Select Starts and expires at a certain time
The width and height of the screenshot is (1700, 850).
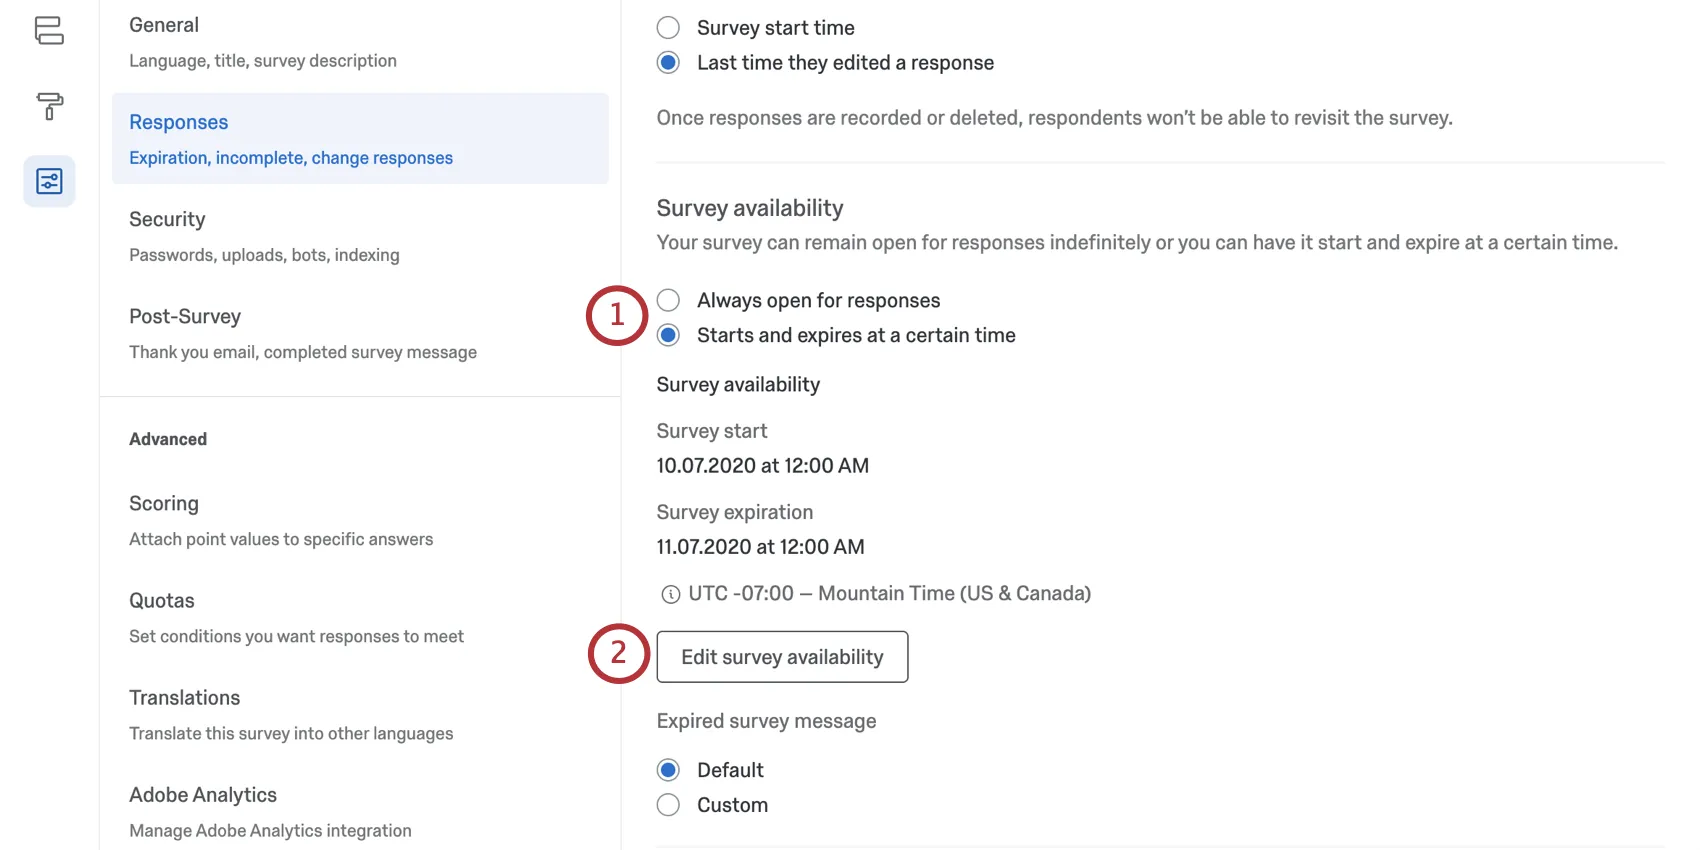click(x=669, y=336)
